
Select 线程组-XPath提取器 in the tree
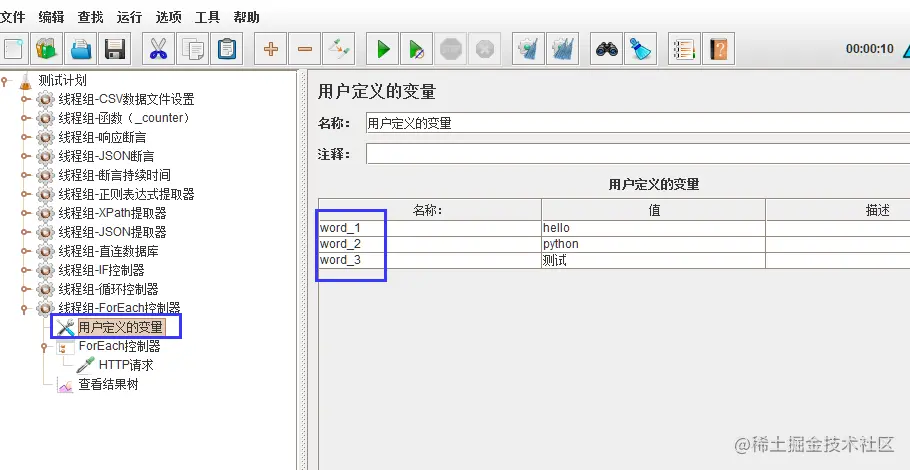[x=113, y=214]
